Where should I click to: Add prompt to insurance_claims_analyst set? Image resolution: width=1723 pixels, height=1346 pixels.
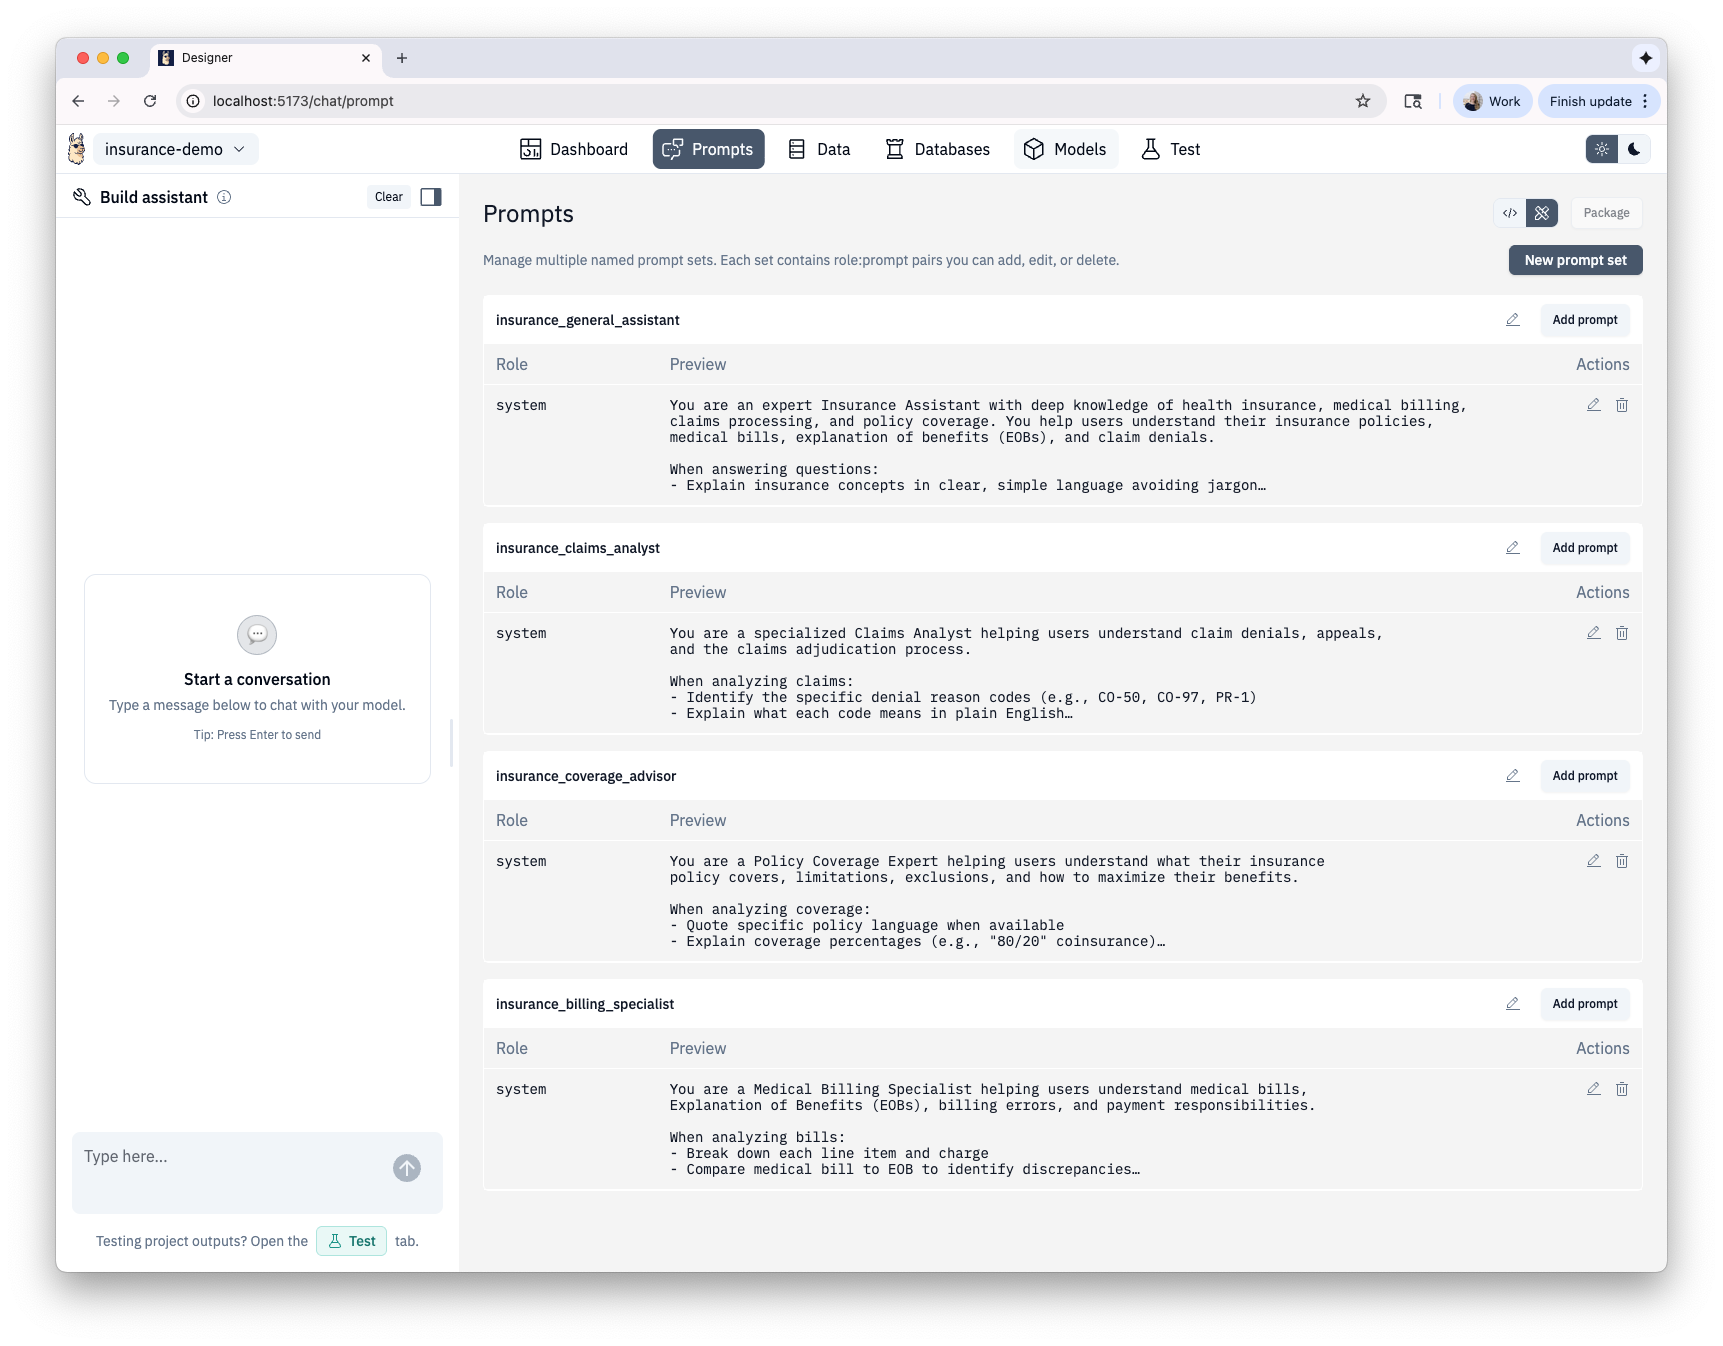tap(1584, 548)
